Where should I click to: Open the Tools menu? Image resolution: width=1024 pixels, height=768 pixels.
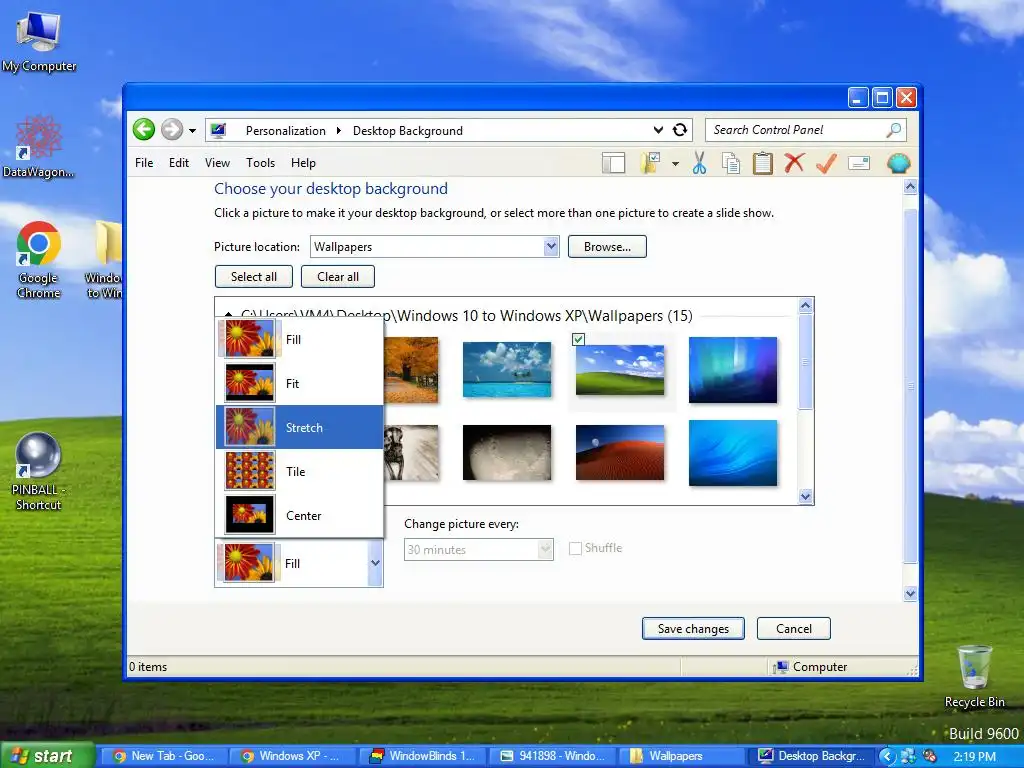point(260,163)
